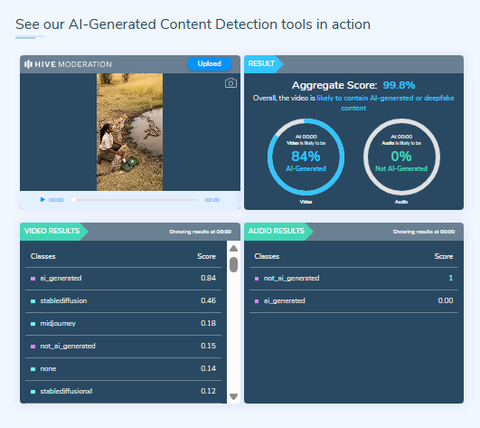Click the camera snapshot icon
480x428 pixels.
pos(231,83)
